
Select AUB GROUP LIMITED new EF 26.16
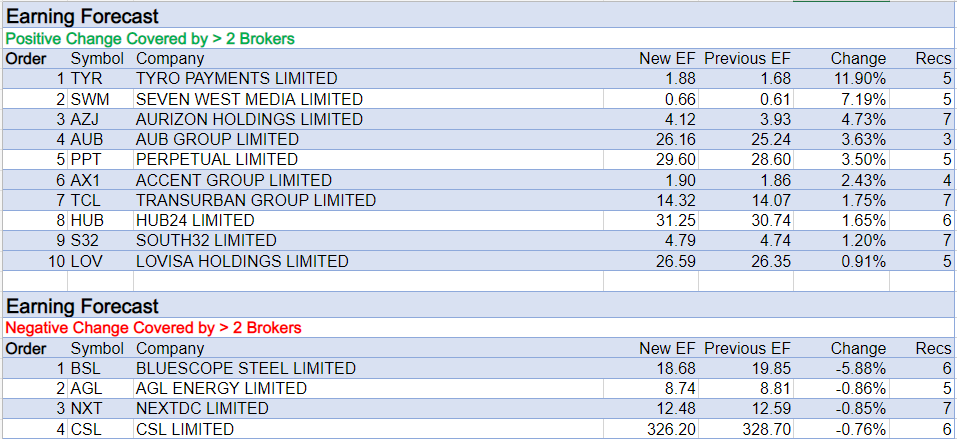pos(676,140)
